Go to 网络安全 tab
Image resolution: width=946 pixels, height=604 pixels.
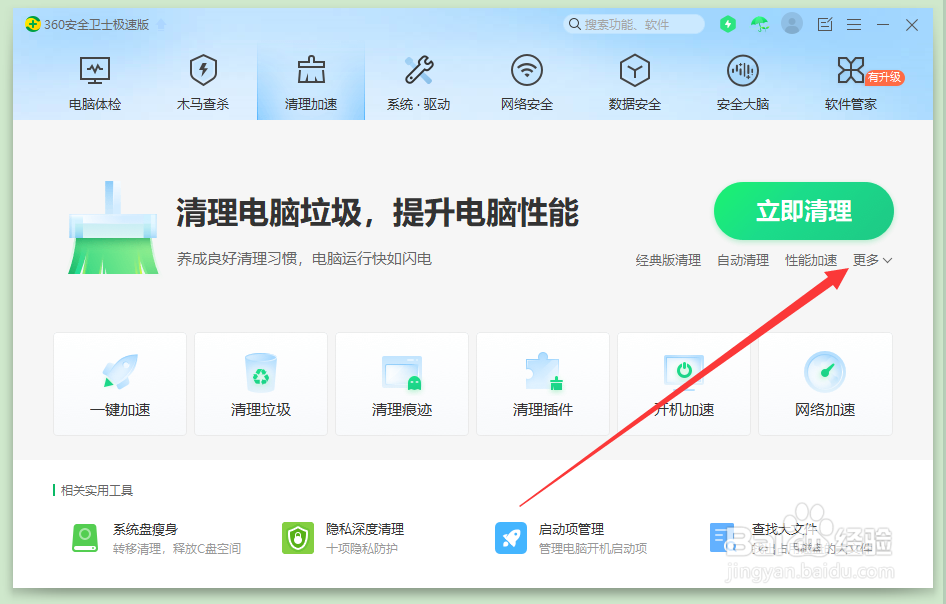coord(527,84)
